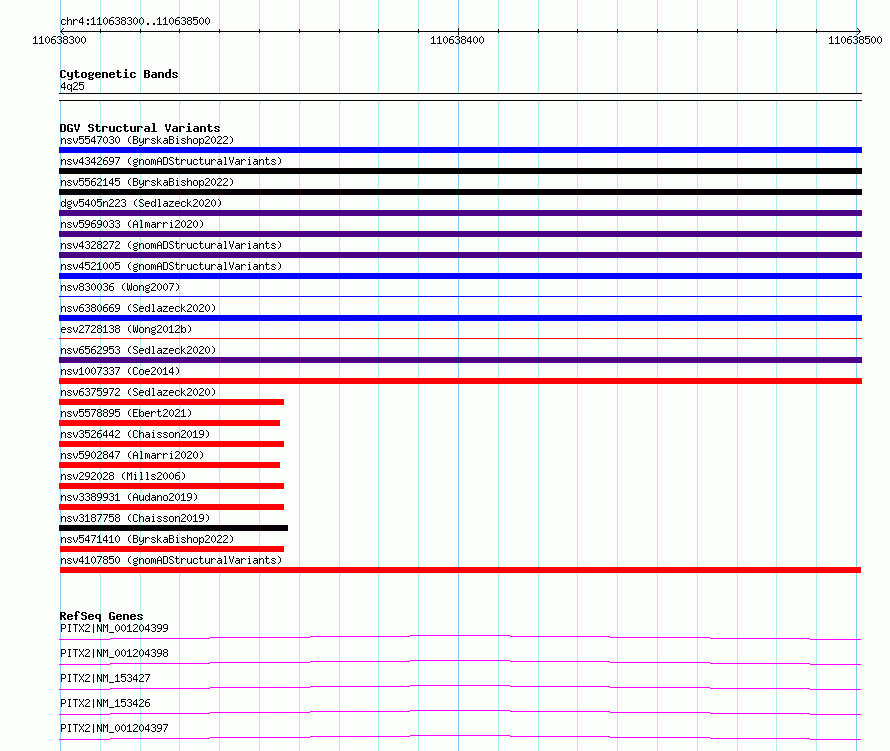The image size is (890, 751).
Task: Click the red bar under nsv292028
Action: pyautogui.click(x=171, y=486)
